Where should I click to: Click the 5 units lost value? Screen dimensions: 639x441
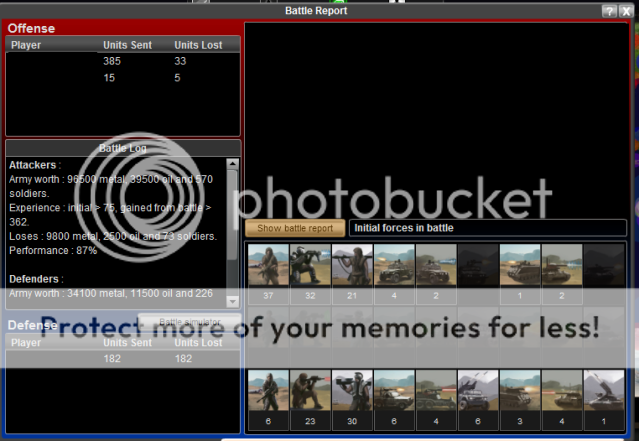tap(177, 78)
